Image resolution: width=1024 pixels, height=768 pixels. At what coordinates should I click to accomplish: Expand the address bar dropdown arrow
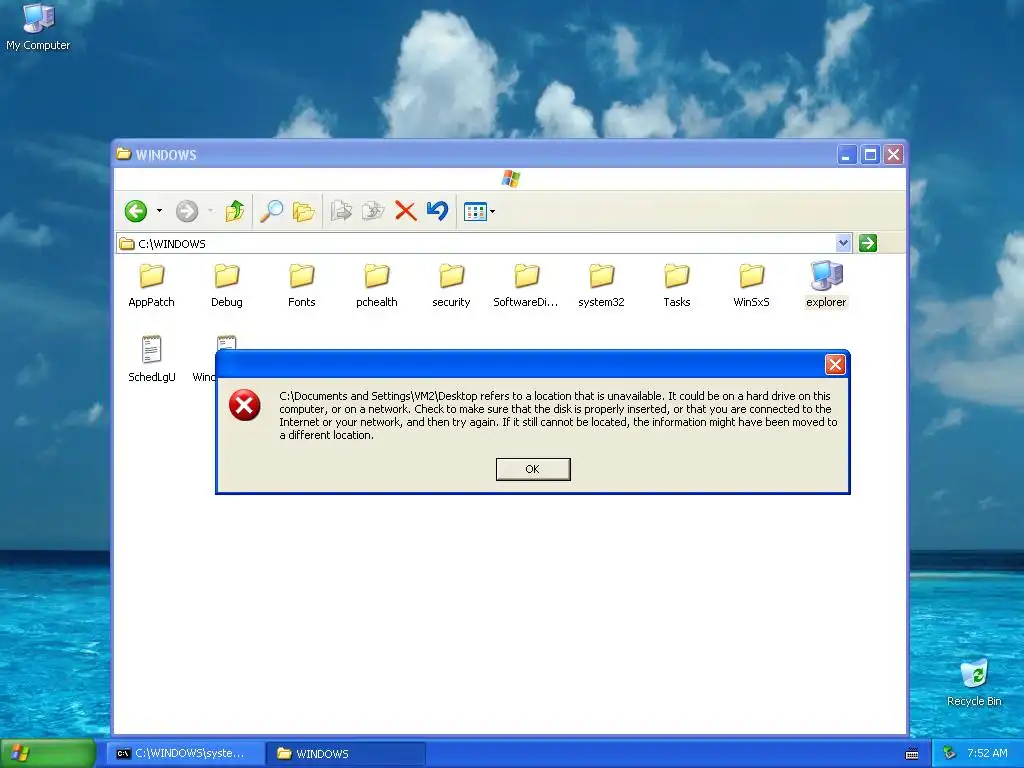[843, 244]
